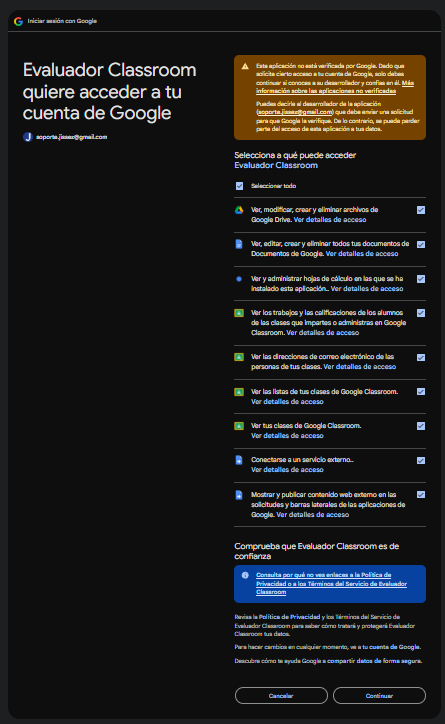This screenshot has width=445, height=724.
Task: Click the icon beside 'Conectarse a un servicio externo'
Action: [x=239, y=460]
